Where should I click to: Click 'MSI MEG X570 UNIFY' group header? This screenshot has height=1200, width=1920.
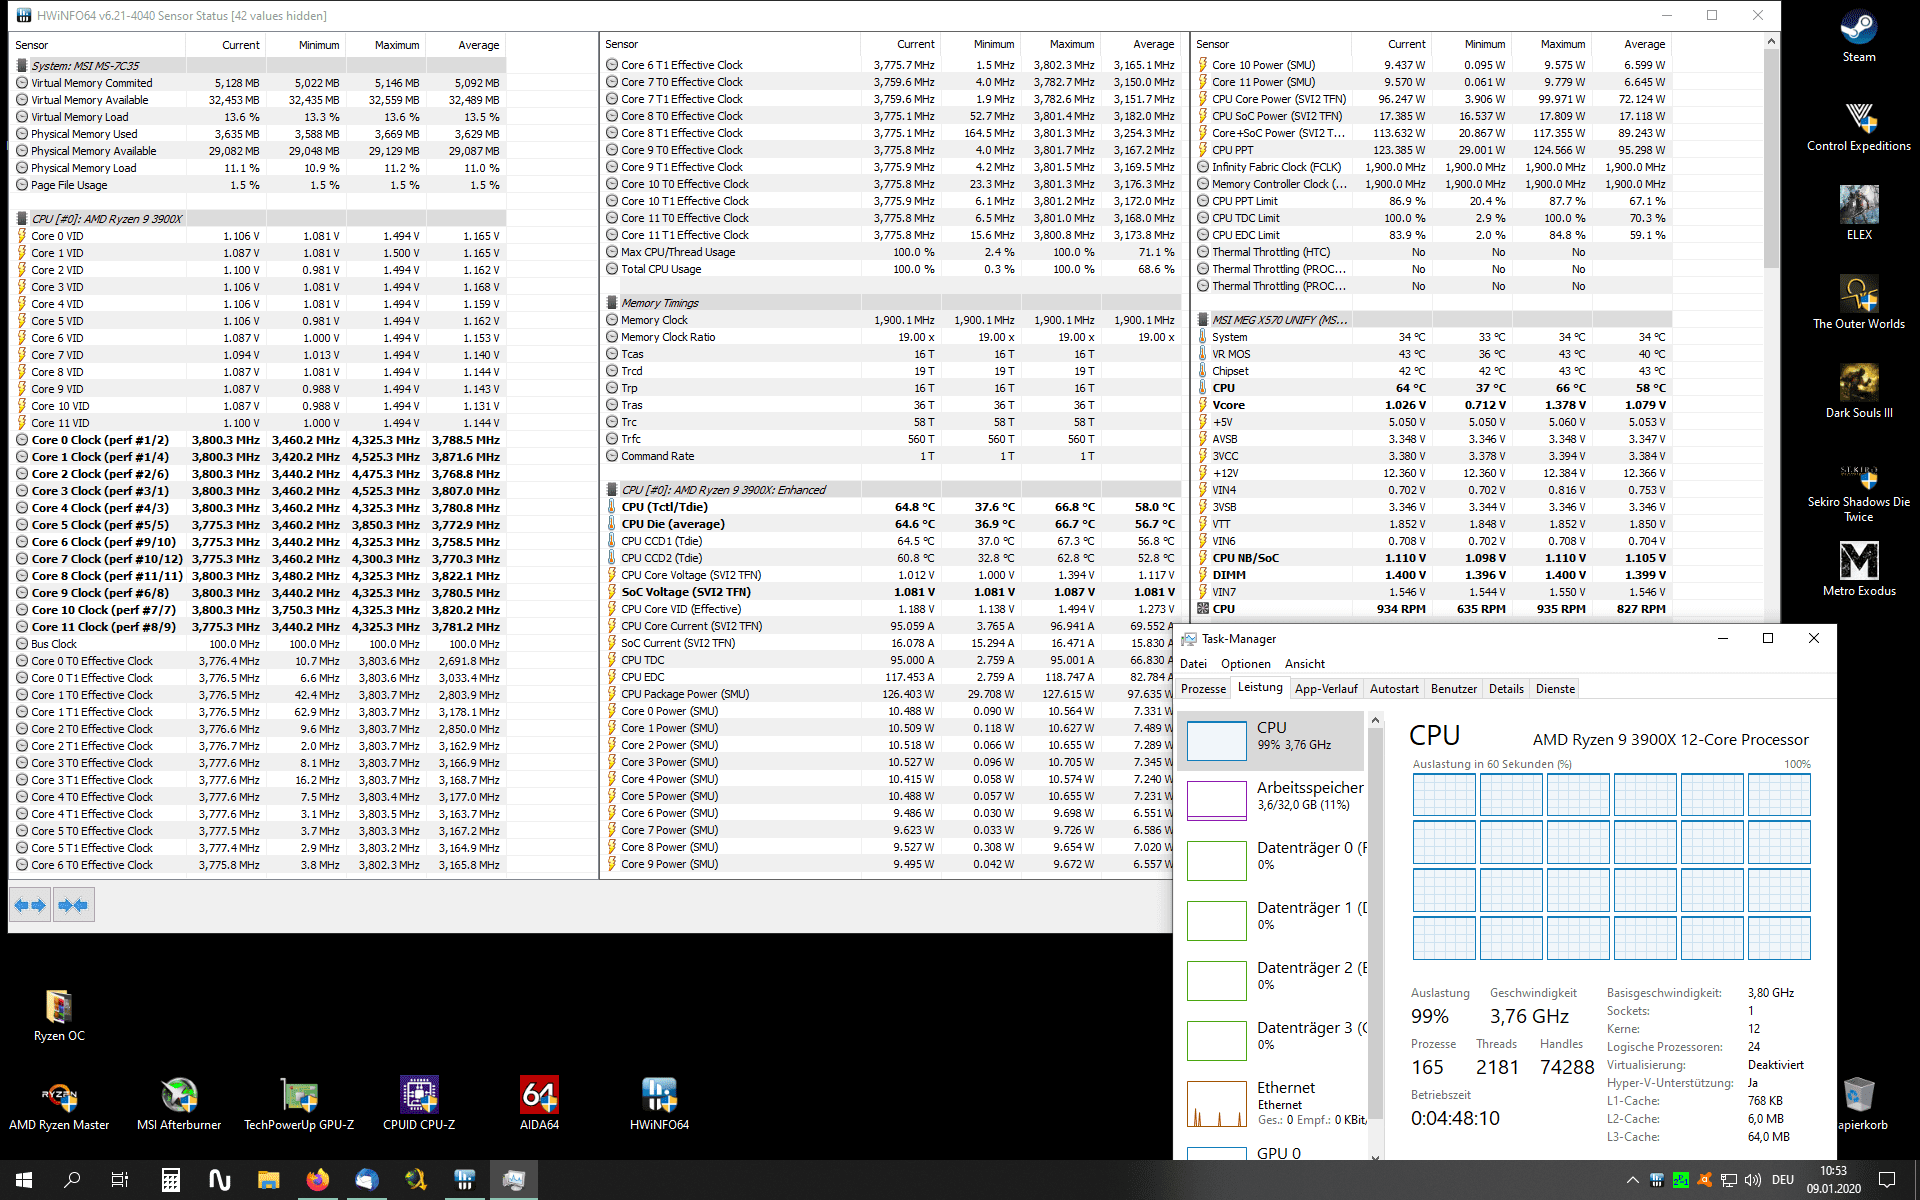pyautogui.click(x=1432, y=320)
